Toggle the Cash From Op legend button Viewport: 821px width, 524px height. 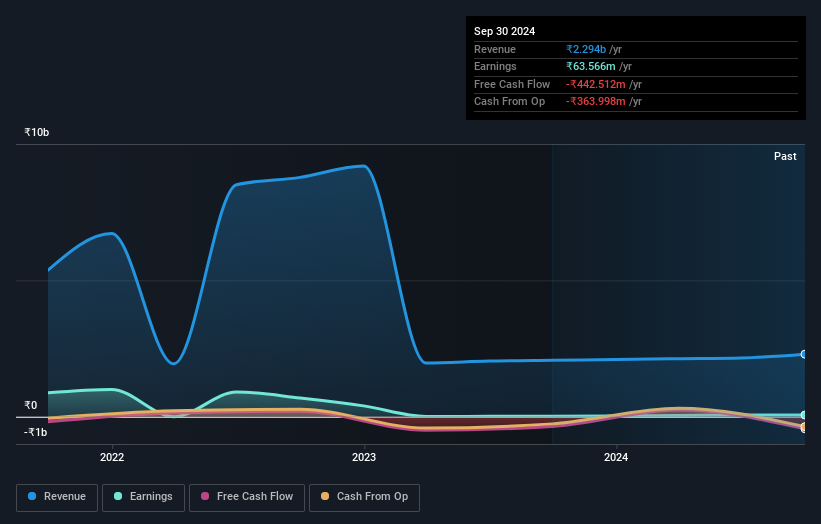364,497
